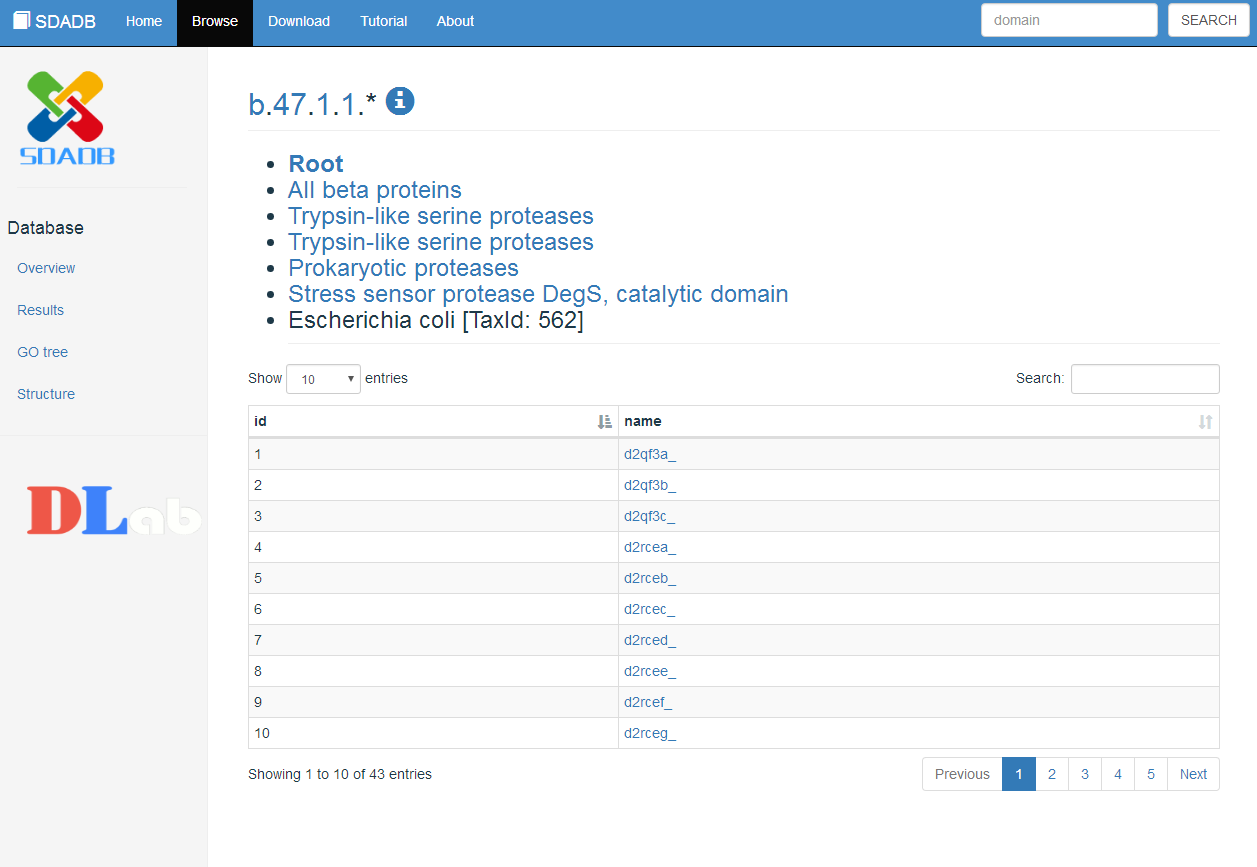Select pagination page 1
1257x867 pixels.
point(1019,774)
